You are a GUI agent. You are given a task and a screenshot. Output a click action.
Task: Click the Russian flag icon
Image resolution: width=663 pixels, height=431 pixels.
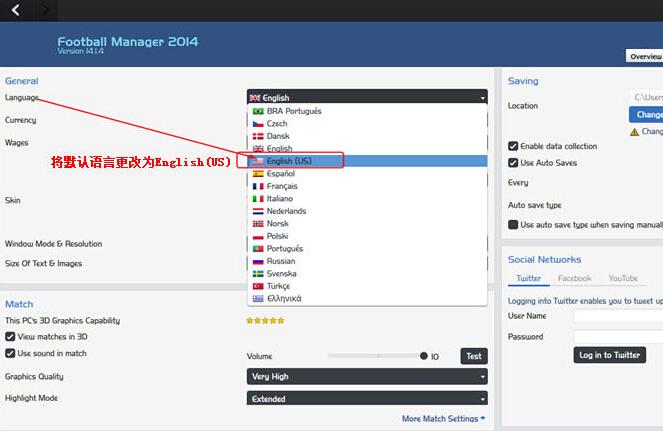(258, 261)
